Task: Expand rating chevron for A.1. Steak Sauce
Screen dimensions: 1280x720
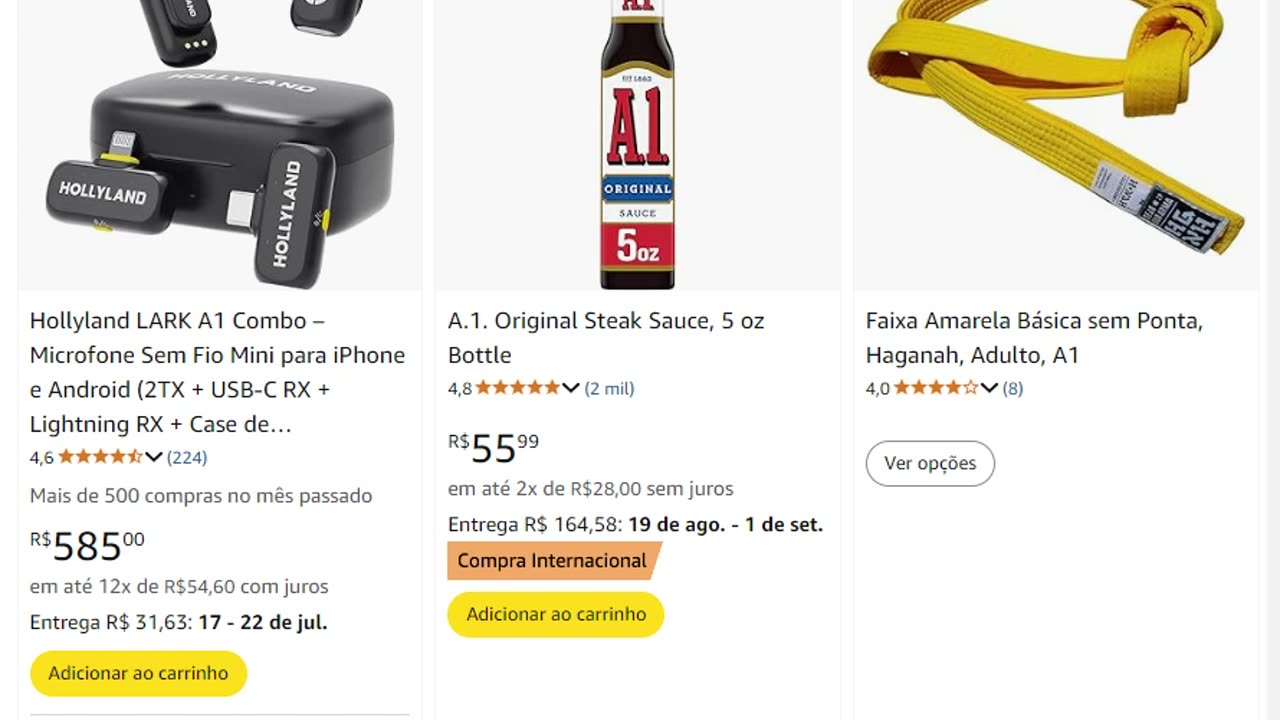Action: click(571, 389)
